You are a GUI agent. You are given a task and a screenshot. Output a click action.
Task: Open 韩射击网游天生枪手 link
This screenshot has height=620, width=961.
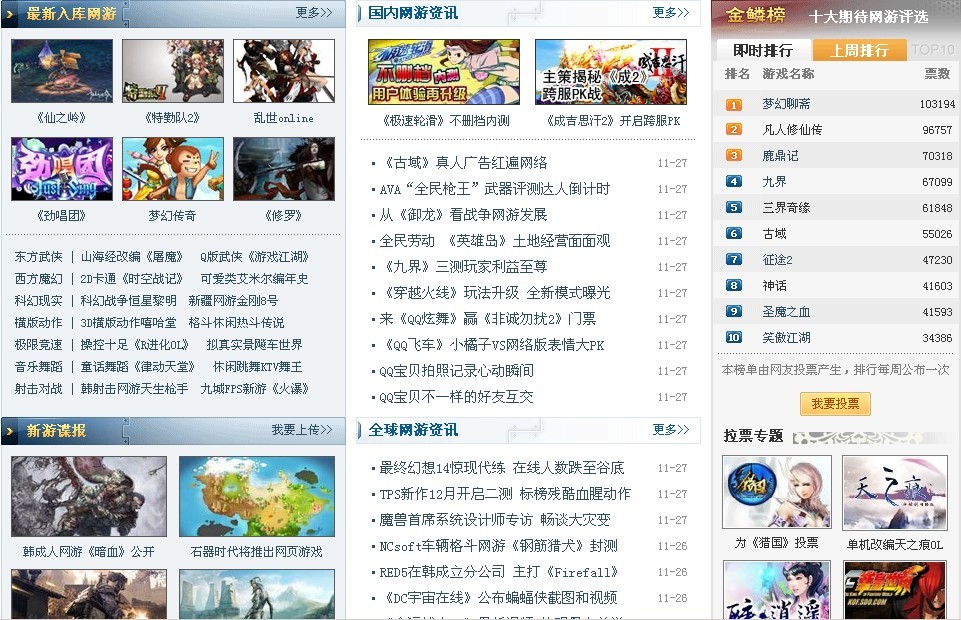(x=135, y=389)
